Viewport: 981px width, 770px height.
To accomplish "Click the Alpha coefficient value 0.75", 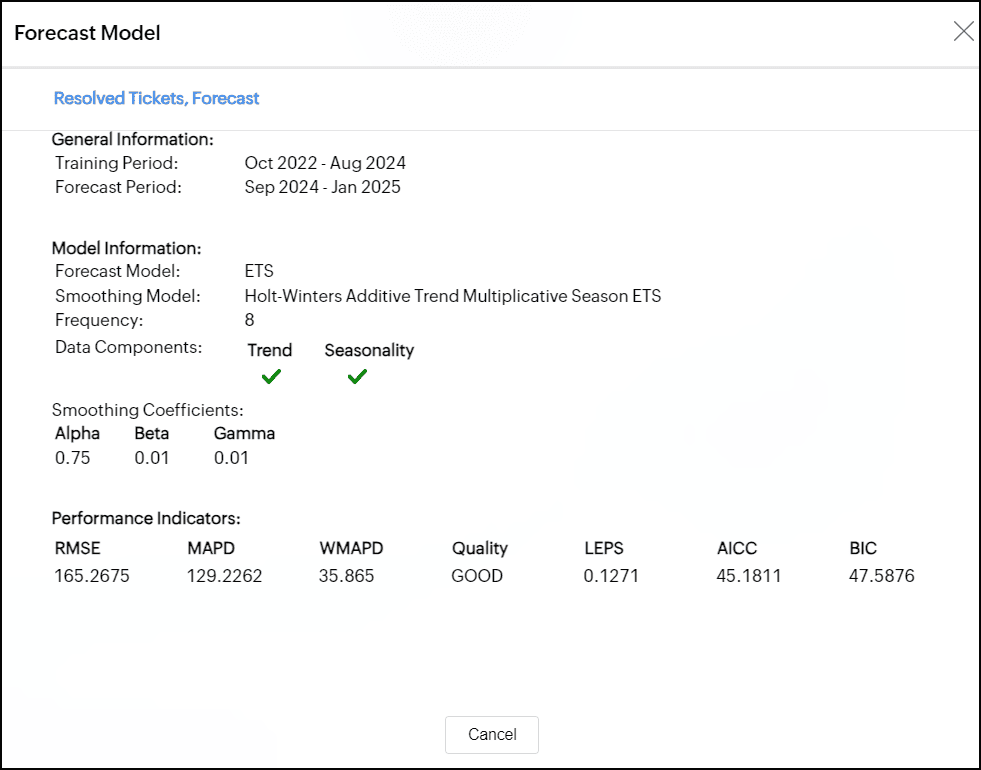I will tap(72, 458).
